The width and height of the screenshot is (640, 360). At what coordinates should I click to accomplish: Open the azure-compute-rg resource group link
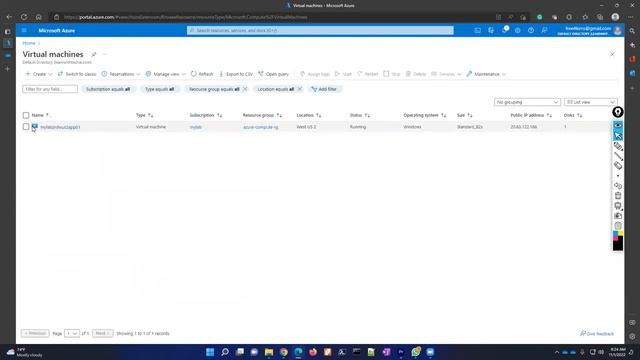260,127
